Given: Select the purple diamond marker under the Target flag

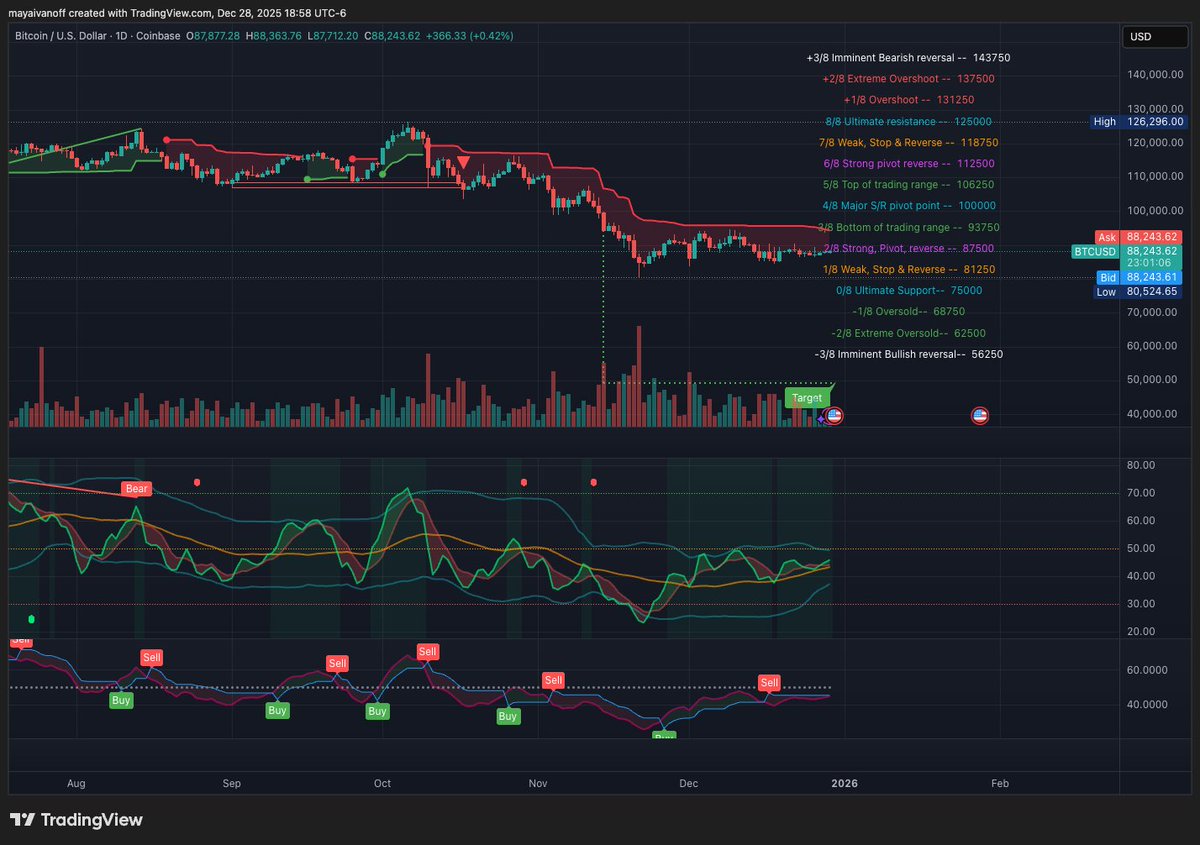Looking at the screenshot, I should tap(820, 419).
